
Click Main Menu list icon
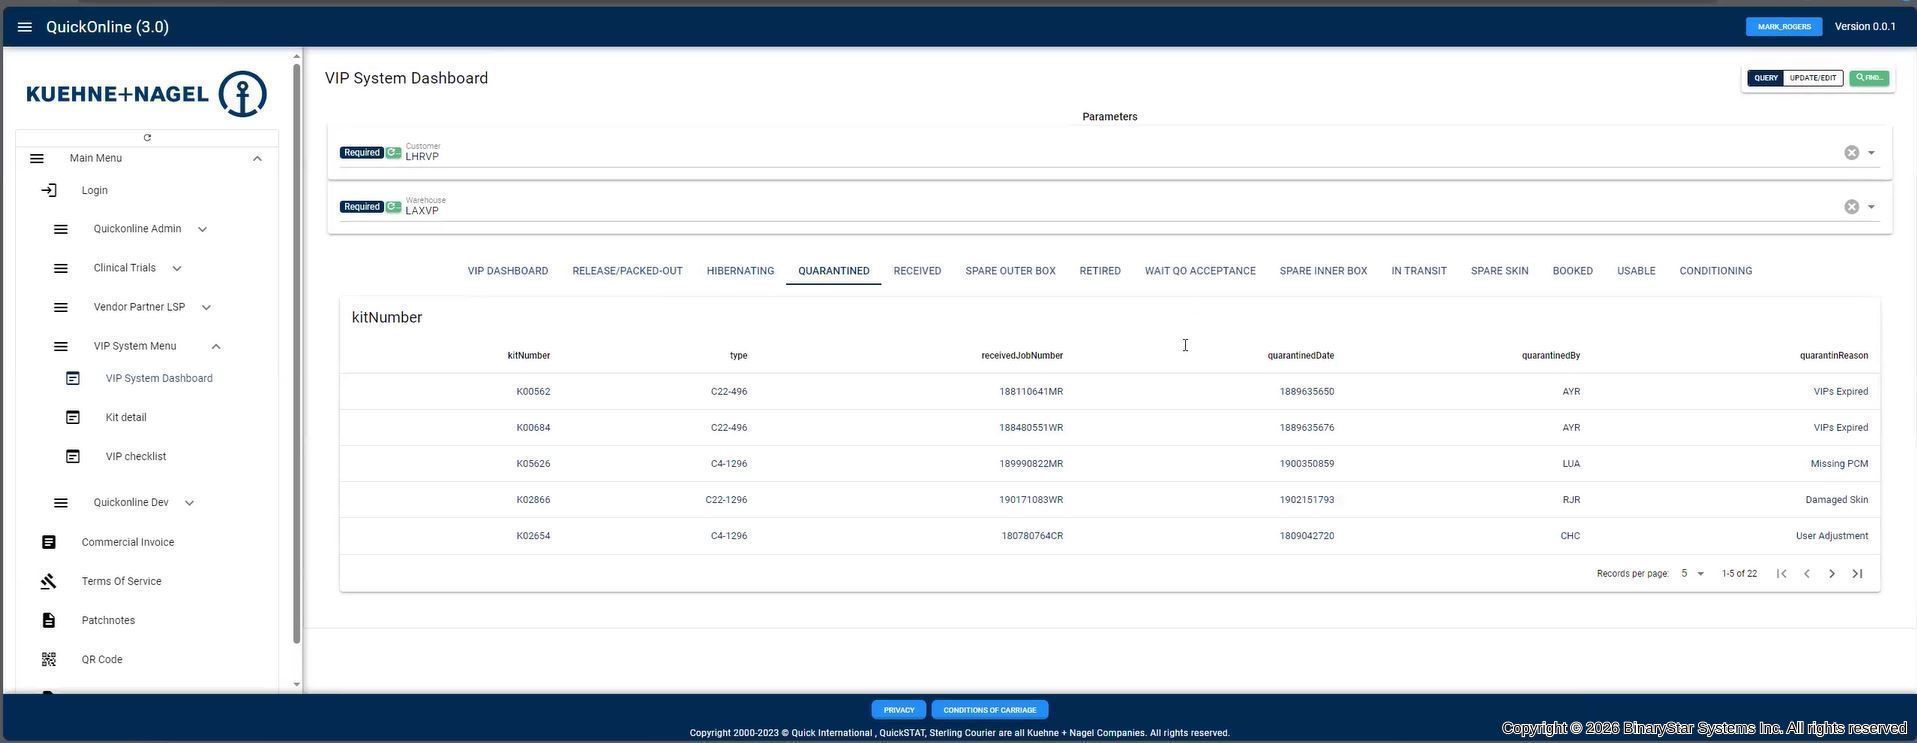[37, 158]
